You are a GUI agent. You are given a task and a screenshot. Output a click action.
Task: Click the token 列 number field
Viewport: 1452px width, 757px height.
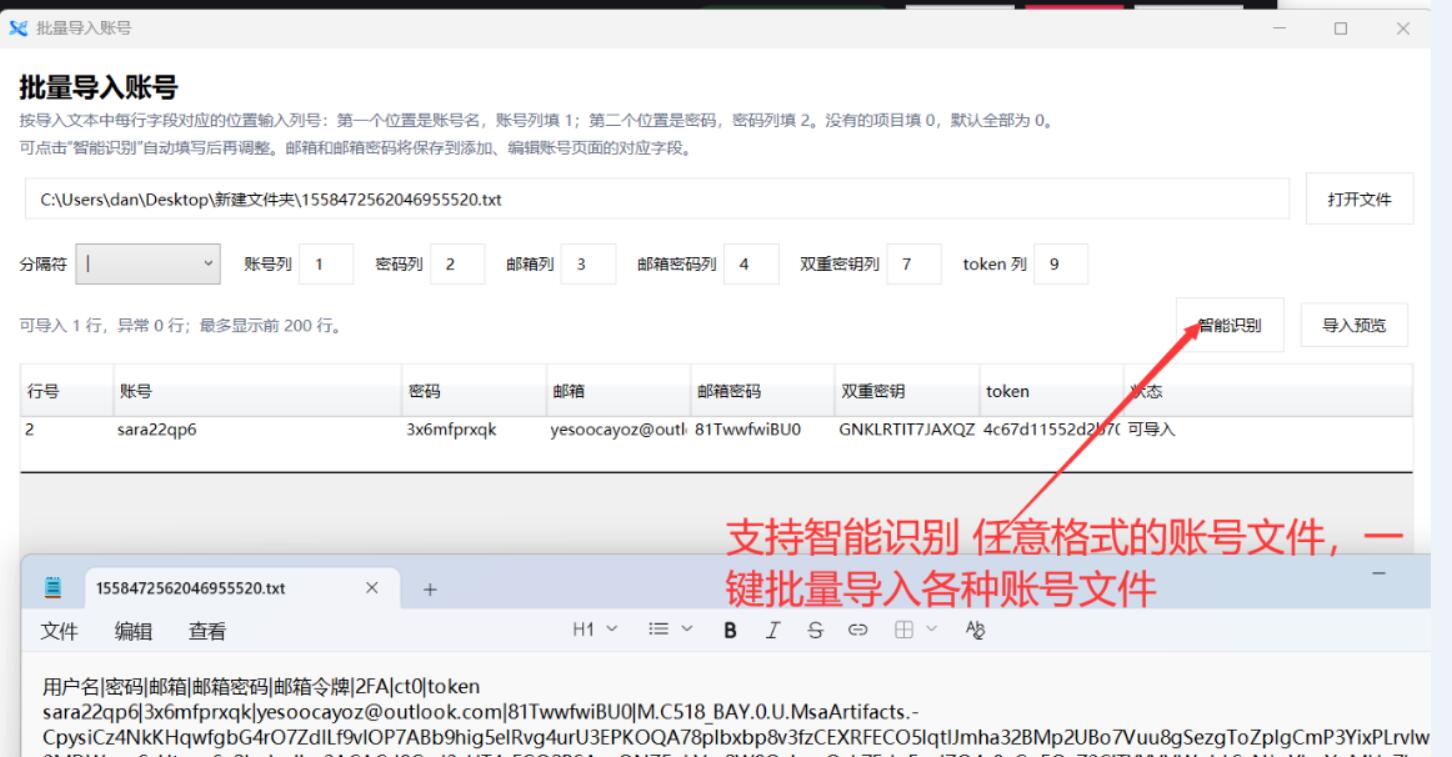tap(1061, 265)
